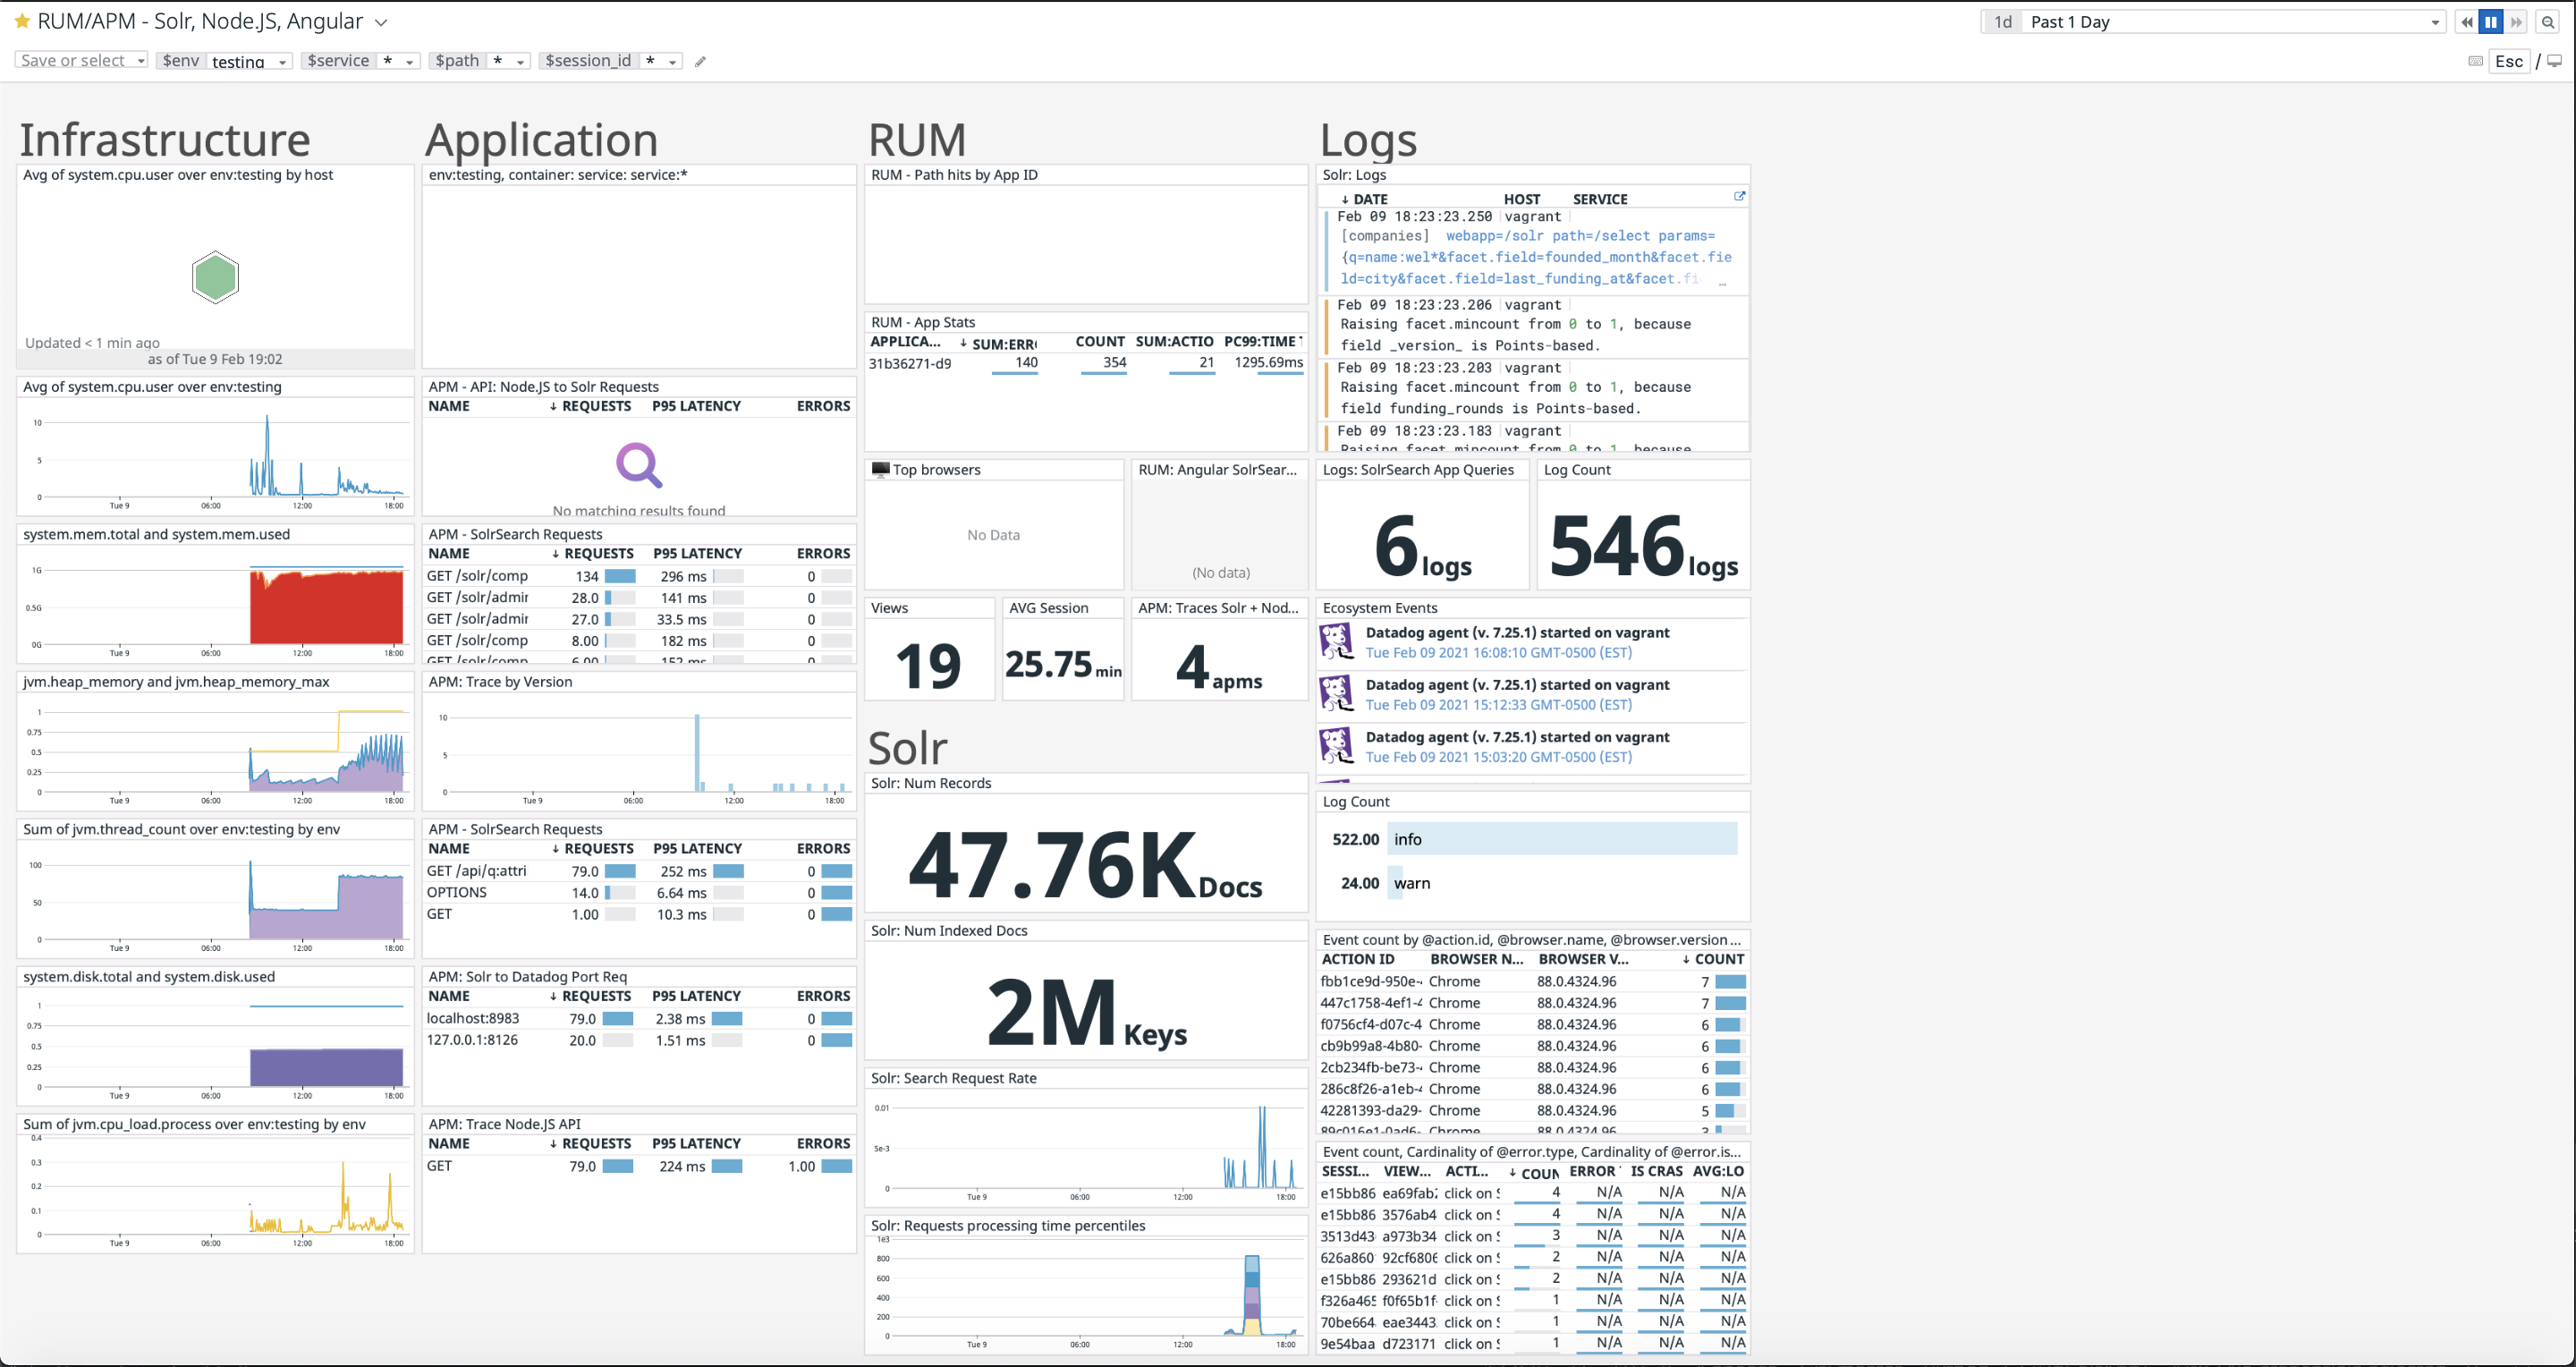Open Solr Logs in full view icon
Image resolution: width=2576 pixels, height=1367 pixels.
pyautogui.click(x=1739, y=196)
